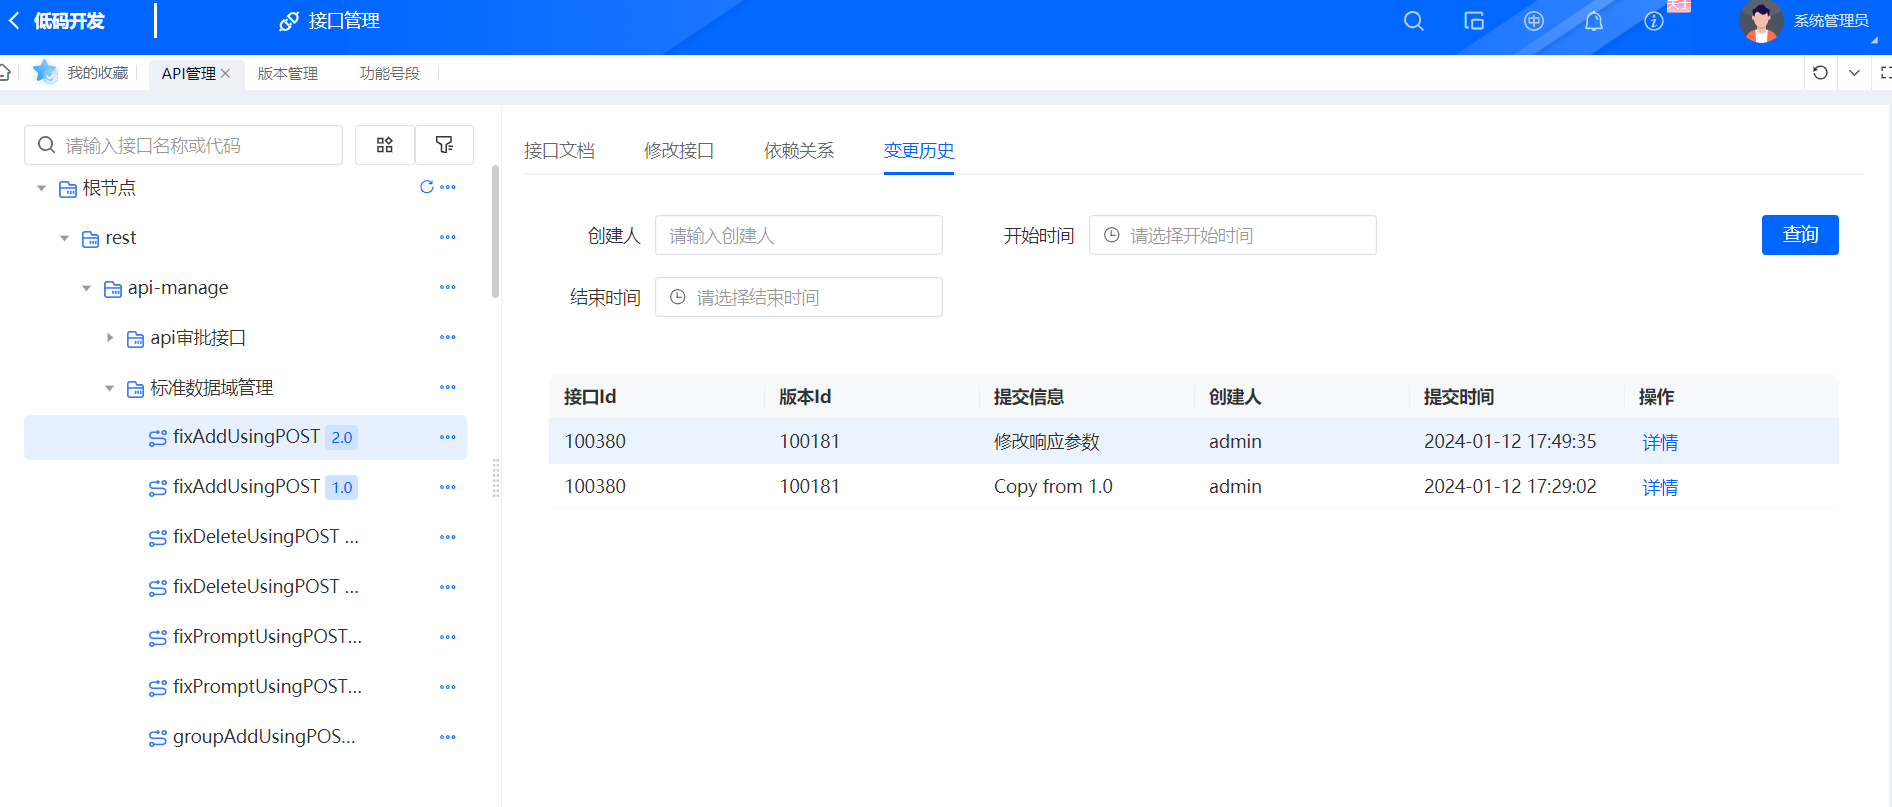
Task: Expand the api审批接口 folder
Action: point(109,338)
